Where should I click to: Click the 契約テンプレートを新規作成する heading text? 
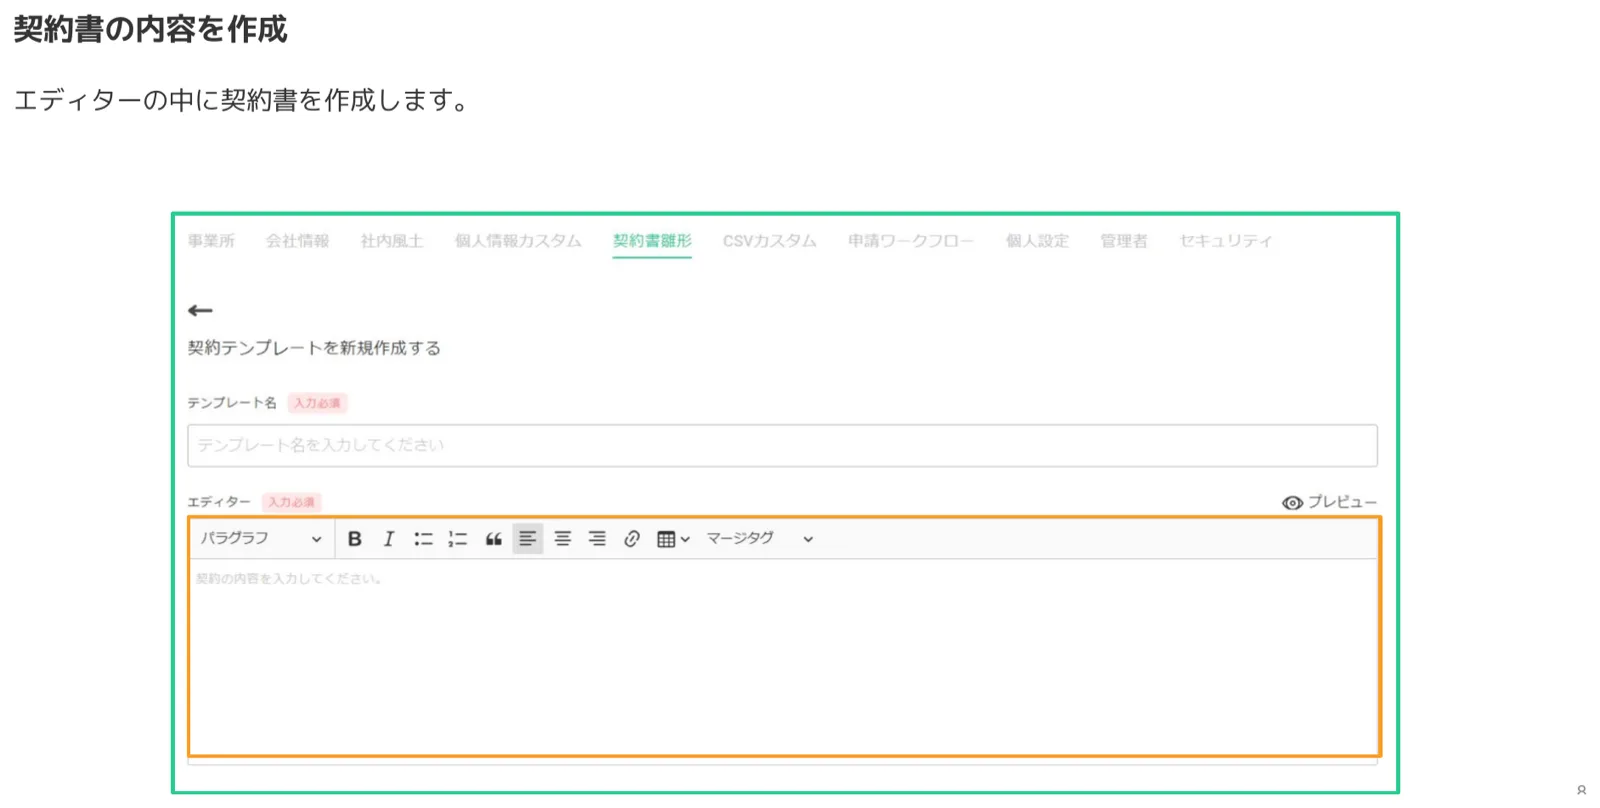[x=314, y=348]
